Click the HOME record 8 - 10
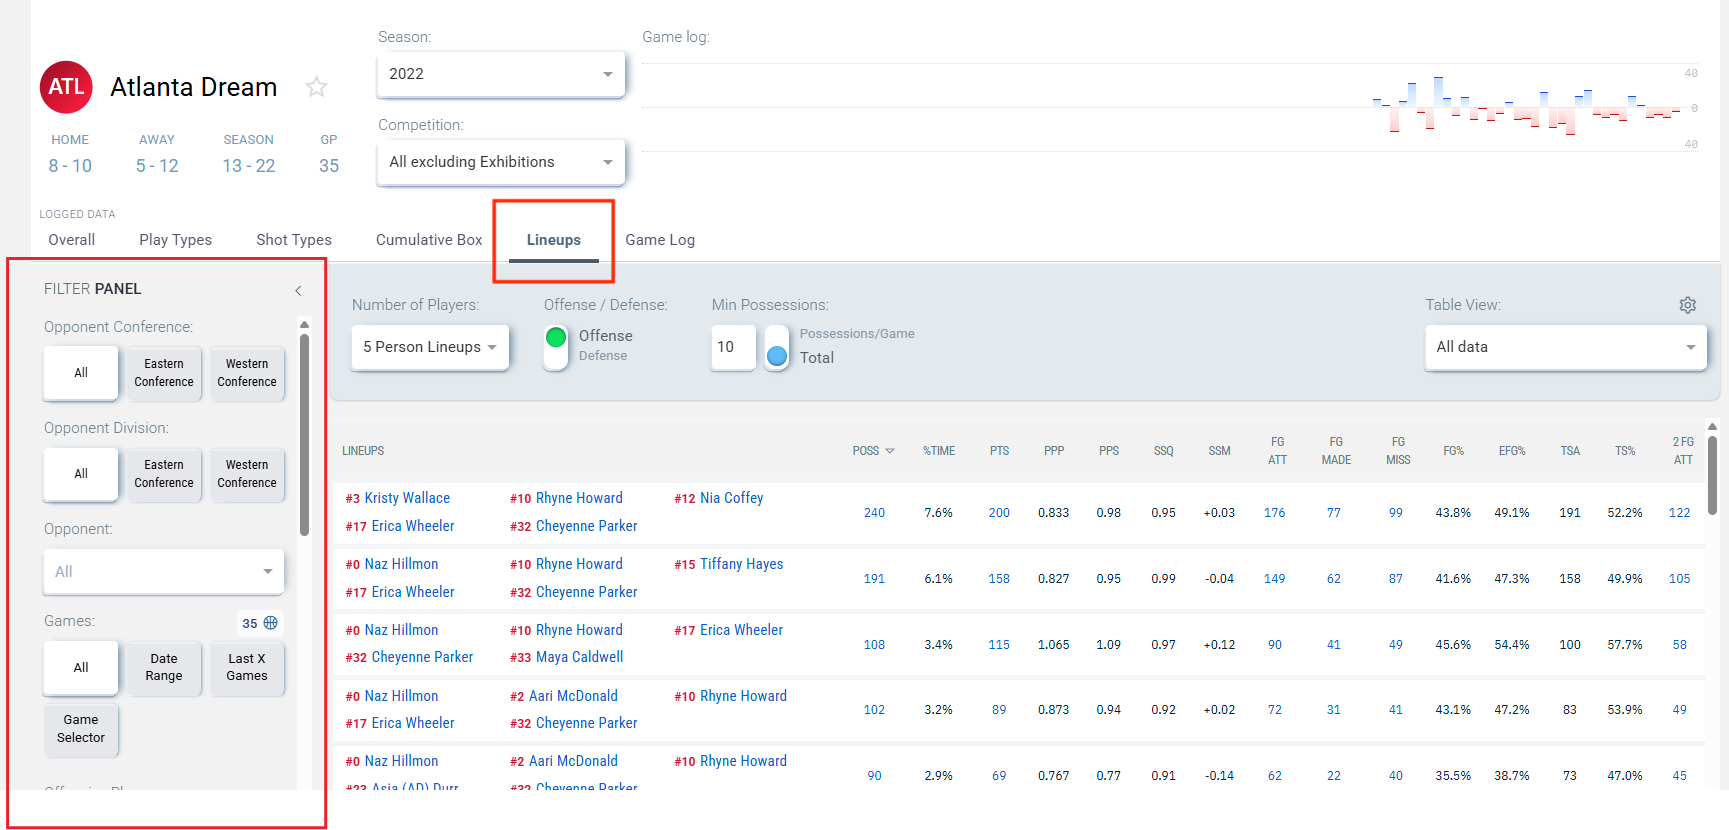Screen dimensions: 1729x830 pos(70,166)
